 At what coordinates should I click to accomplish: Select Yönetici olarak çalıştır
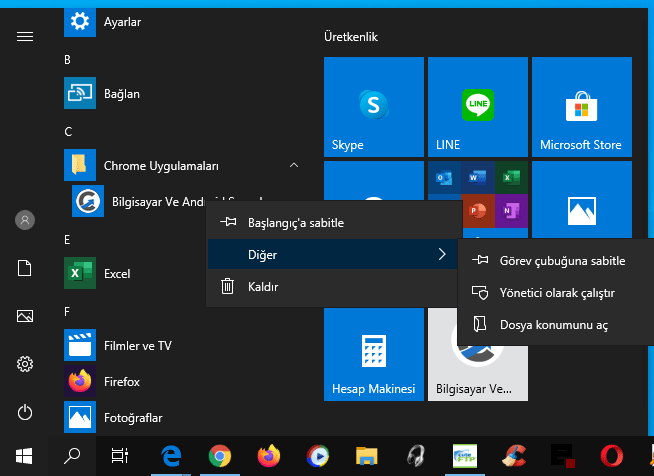click(556, 293)
